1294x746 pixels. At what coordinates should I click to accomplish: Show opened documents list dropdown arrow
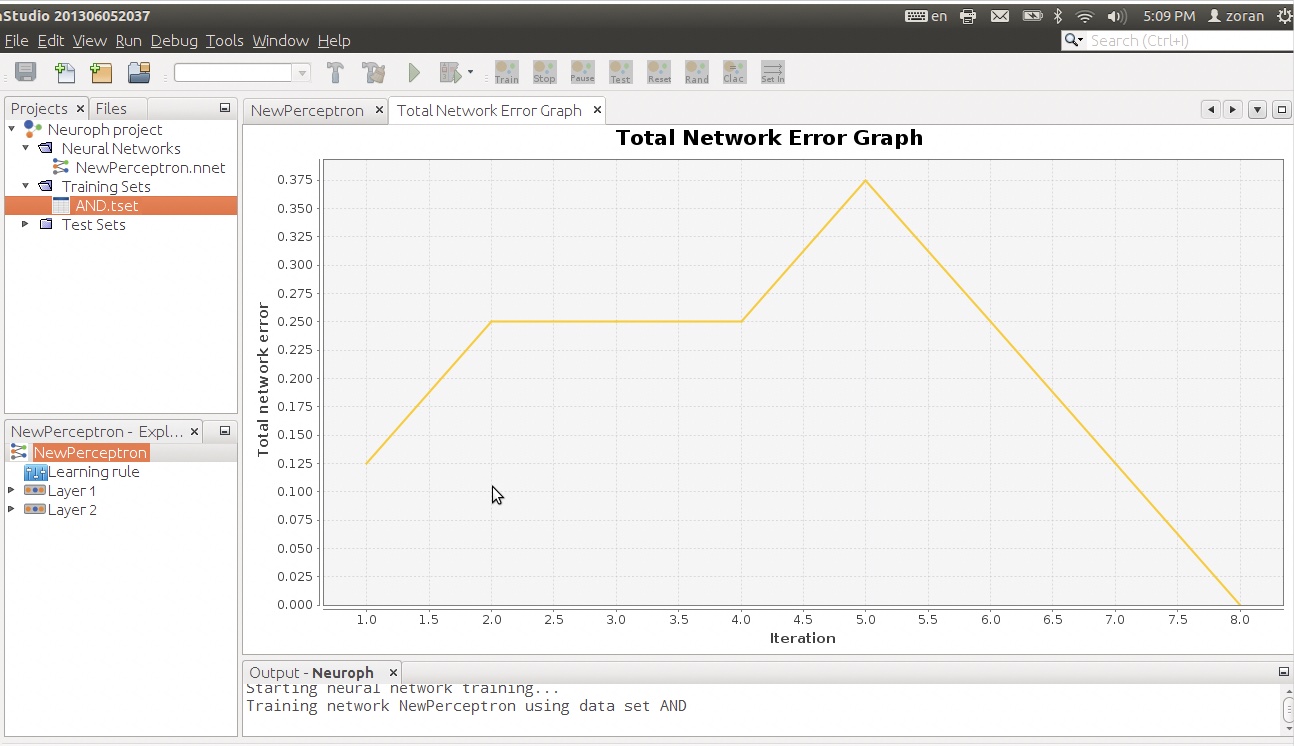point(1257,110)
